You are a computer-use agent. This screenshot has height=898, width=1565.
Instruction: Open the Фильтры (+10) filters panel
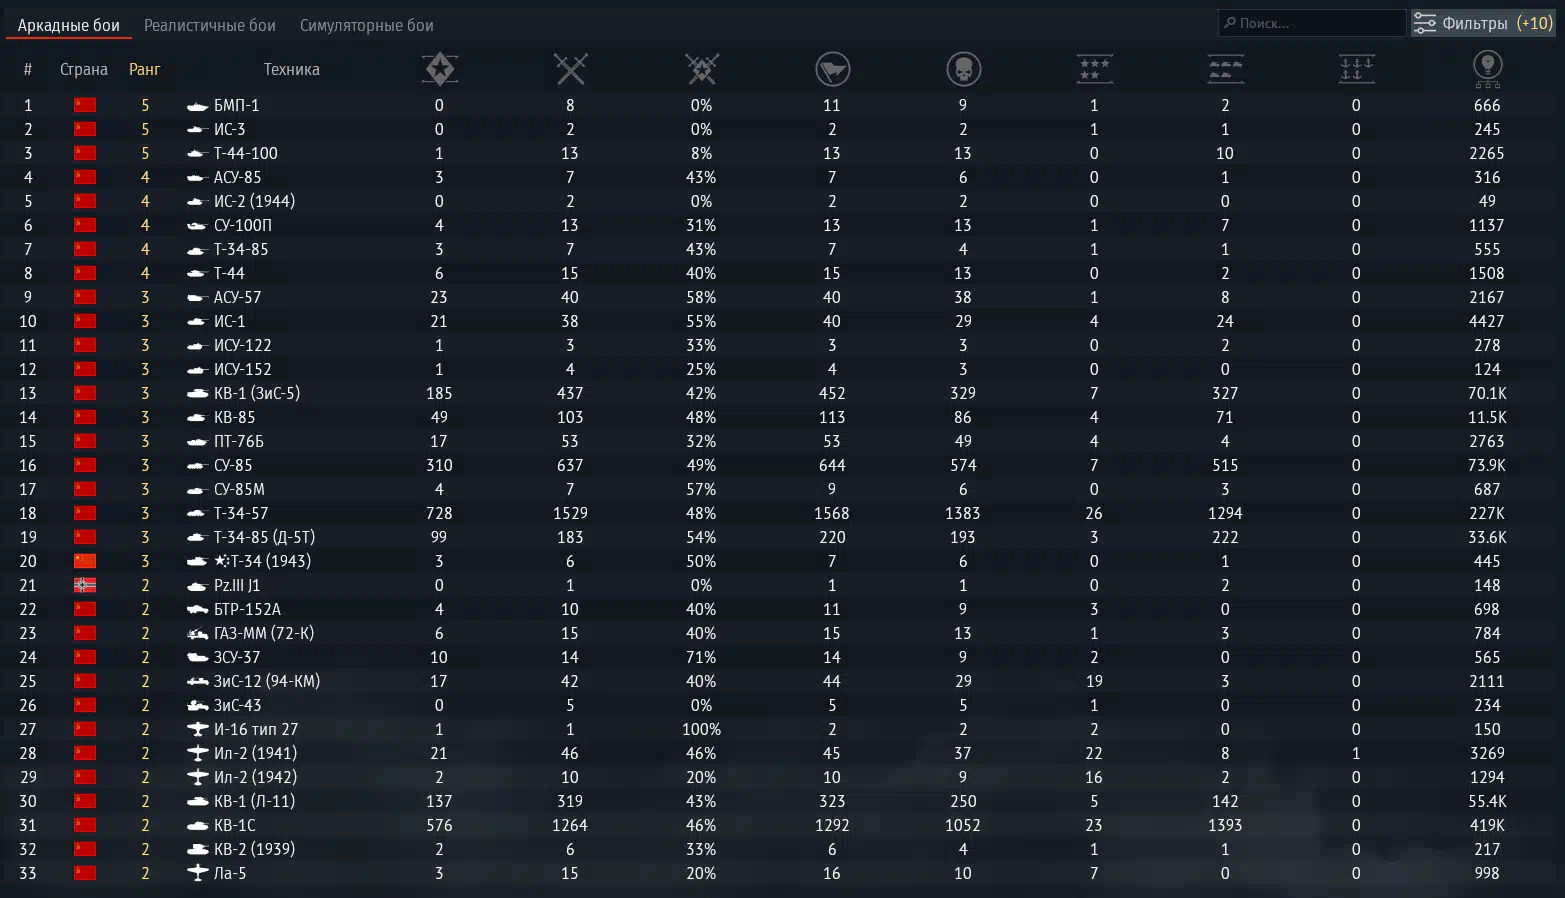1482,23
